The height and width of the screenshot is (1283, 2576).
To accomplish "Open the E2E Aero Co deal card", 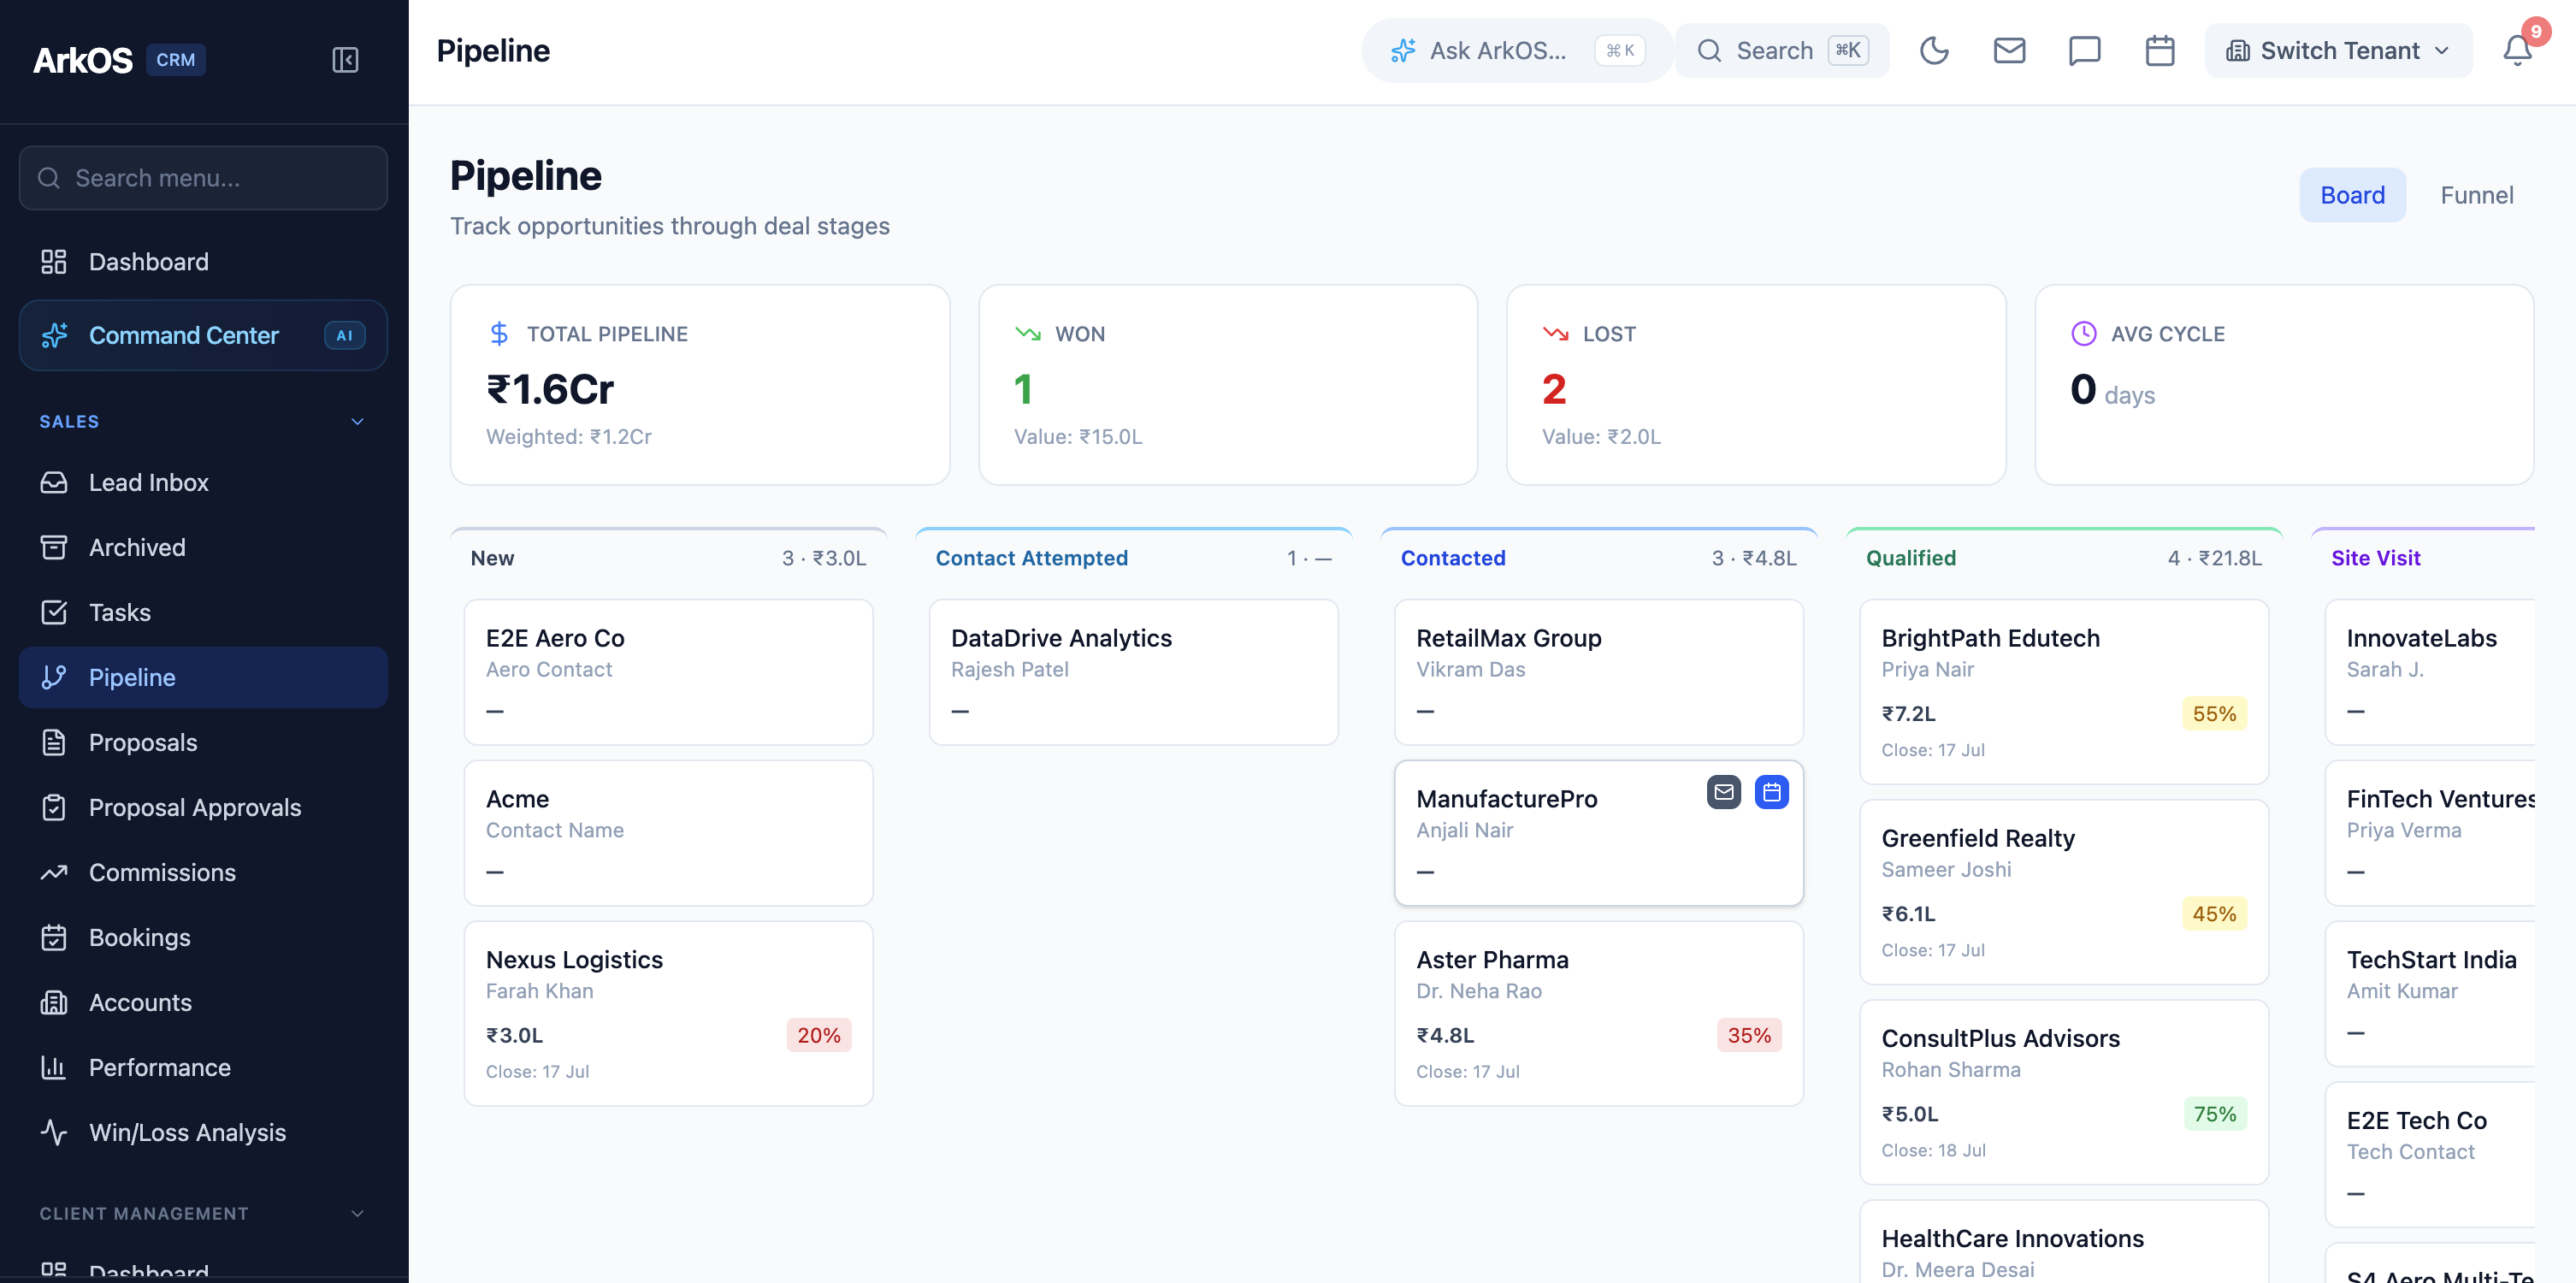I will pyautogui.click(x=668, y=672).
